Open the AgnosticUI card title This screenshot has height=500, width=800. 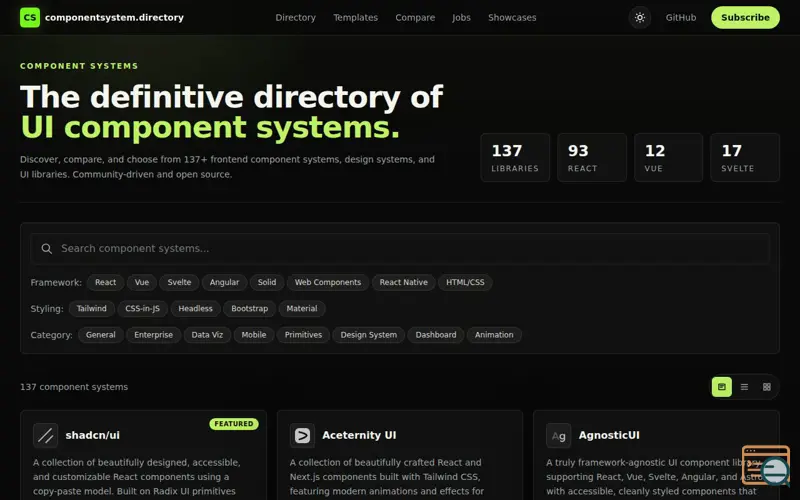point(609,435)
